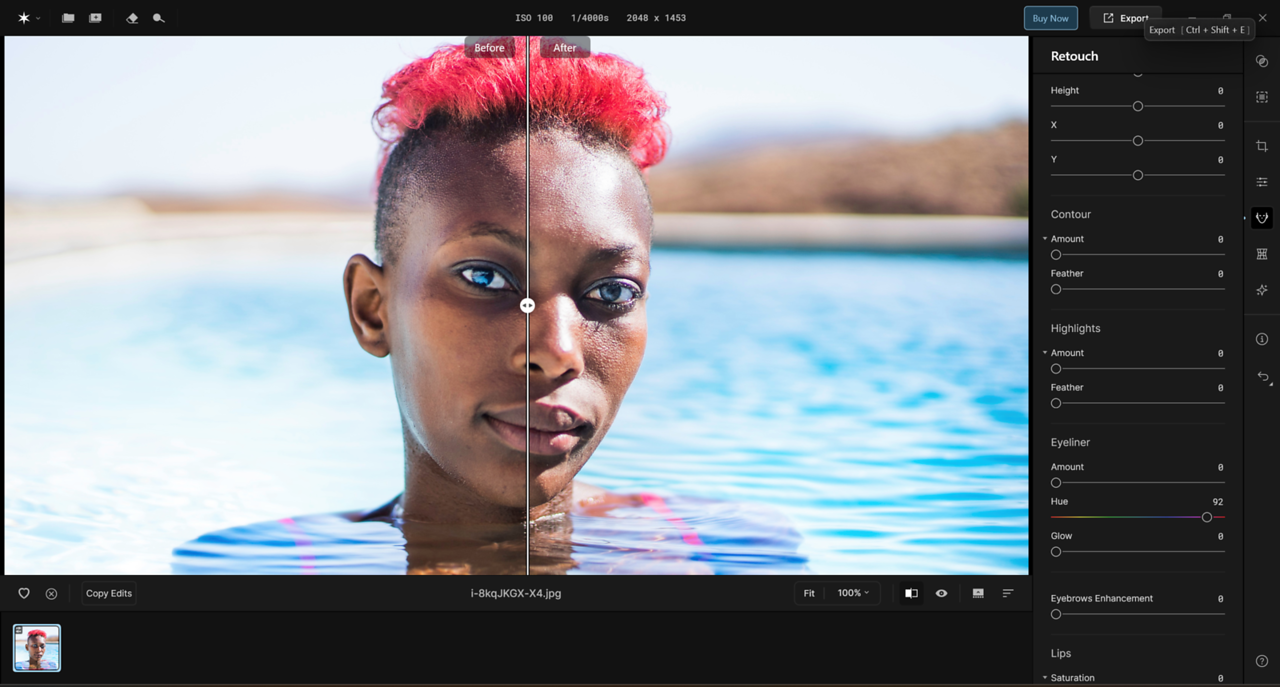Click the circled X reject icon
The height and width of the screenshot is (687, 1280).
point(51,593)
